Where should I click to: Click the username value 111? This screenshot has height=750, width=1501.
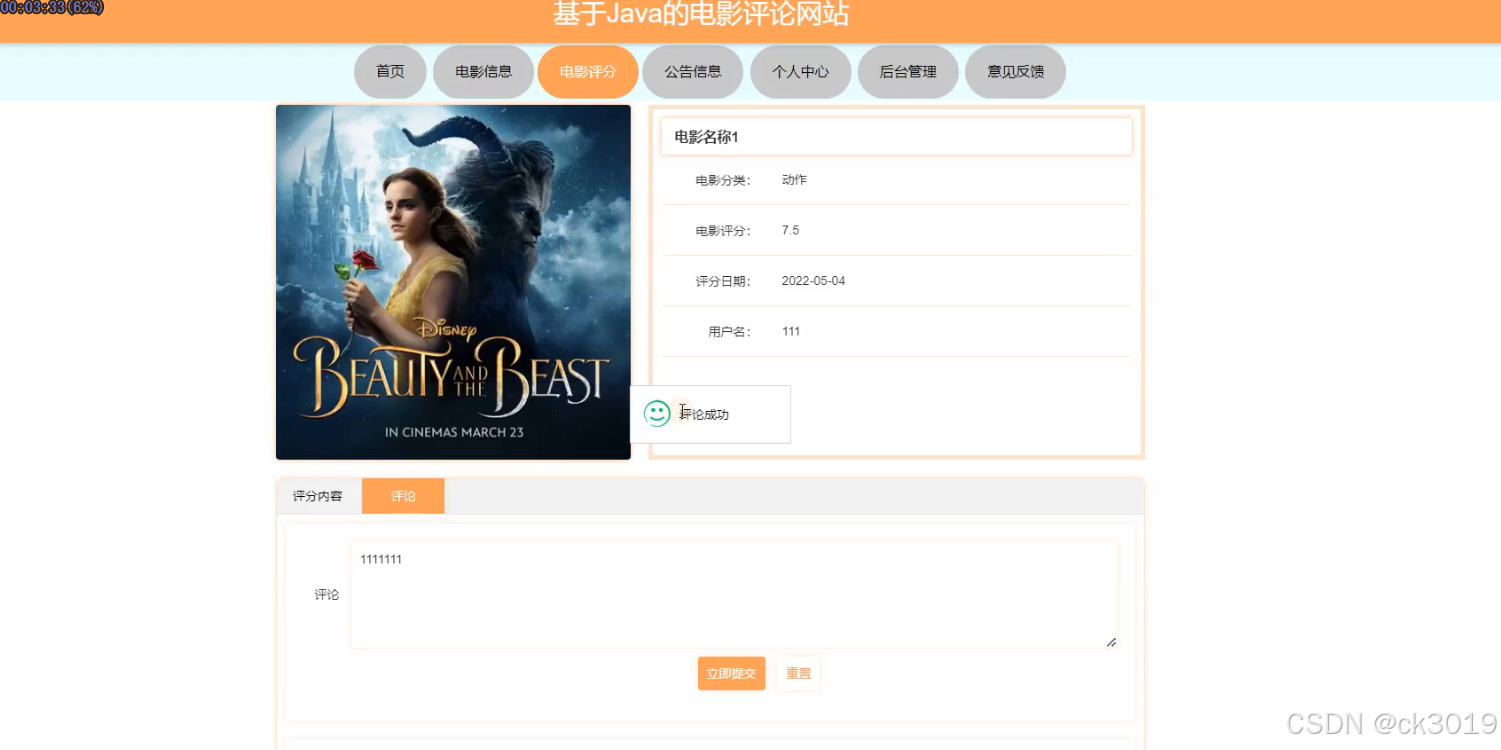(791, 331)
